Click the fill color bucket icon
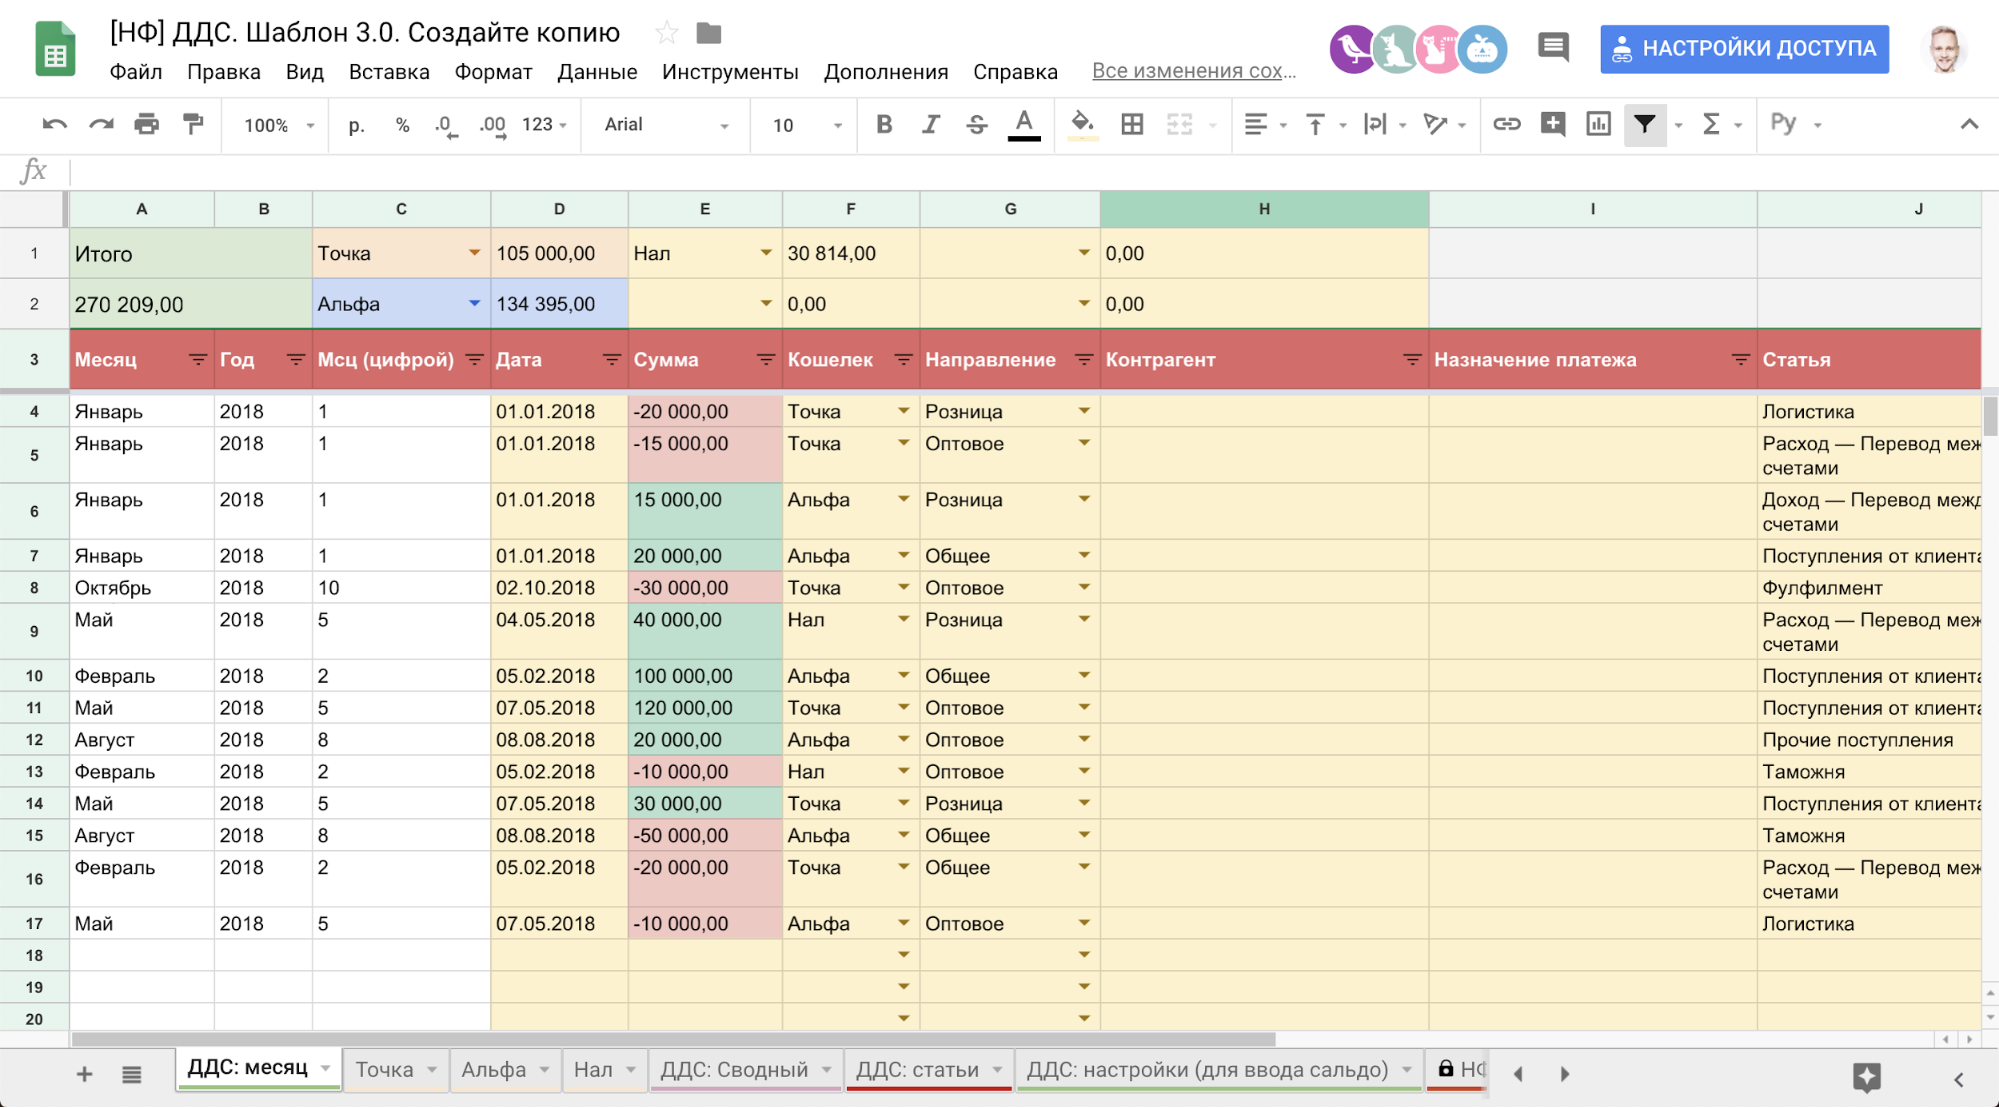 [1082, 124]
